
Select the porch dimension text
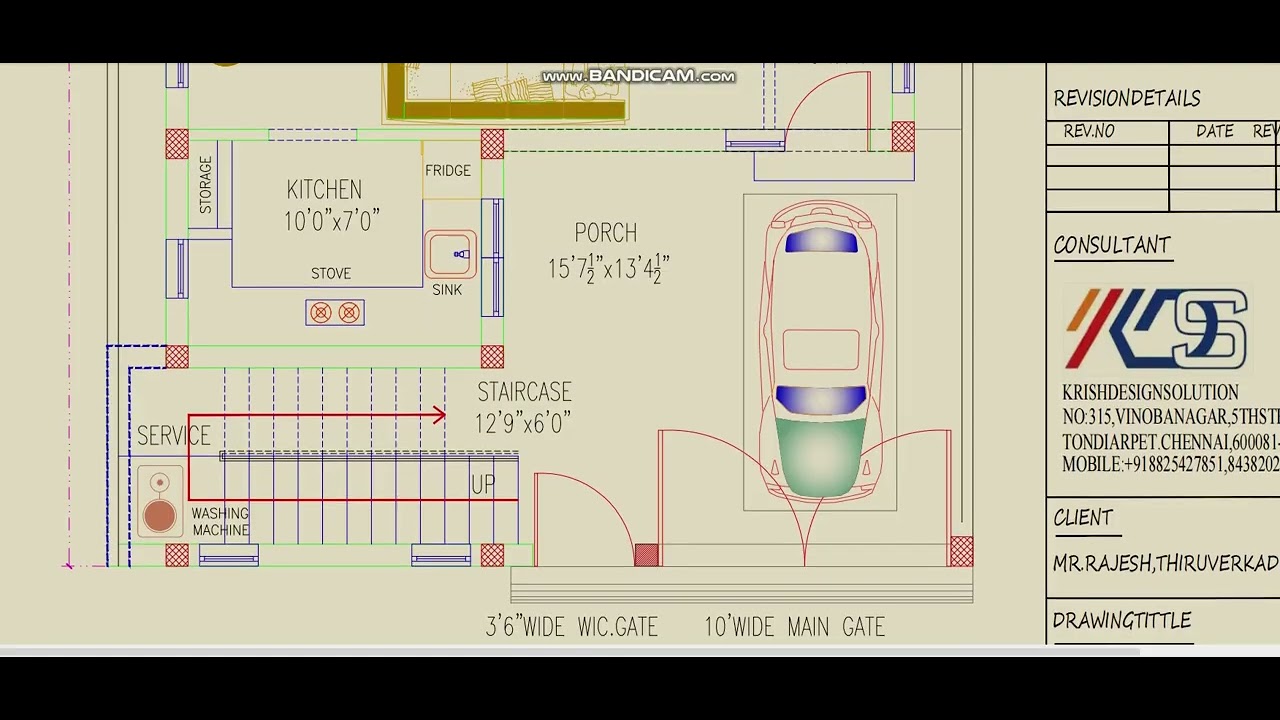[x=608, y=268]
